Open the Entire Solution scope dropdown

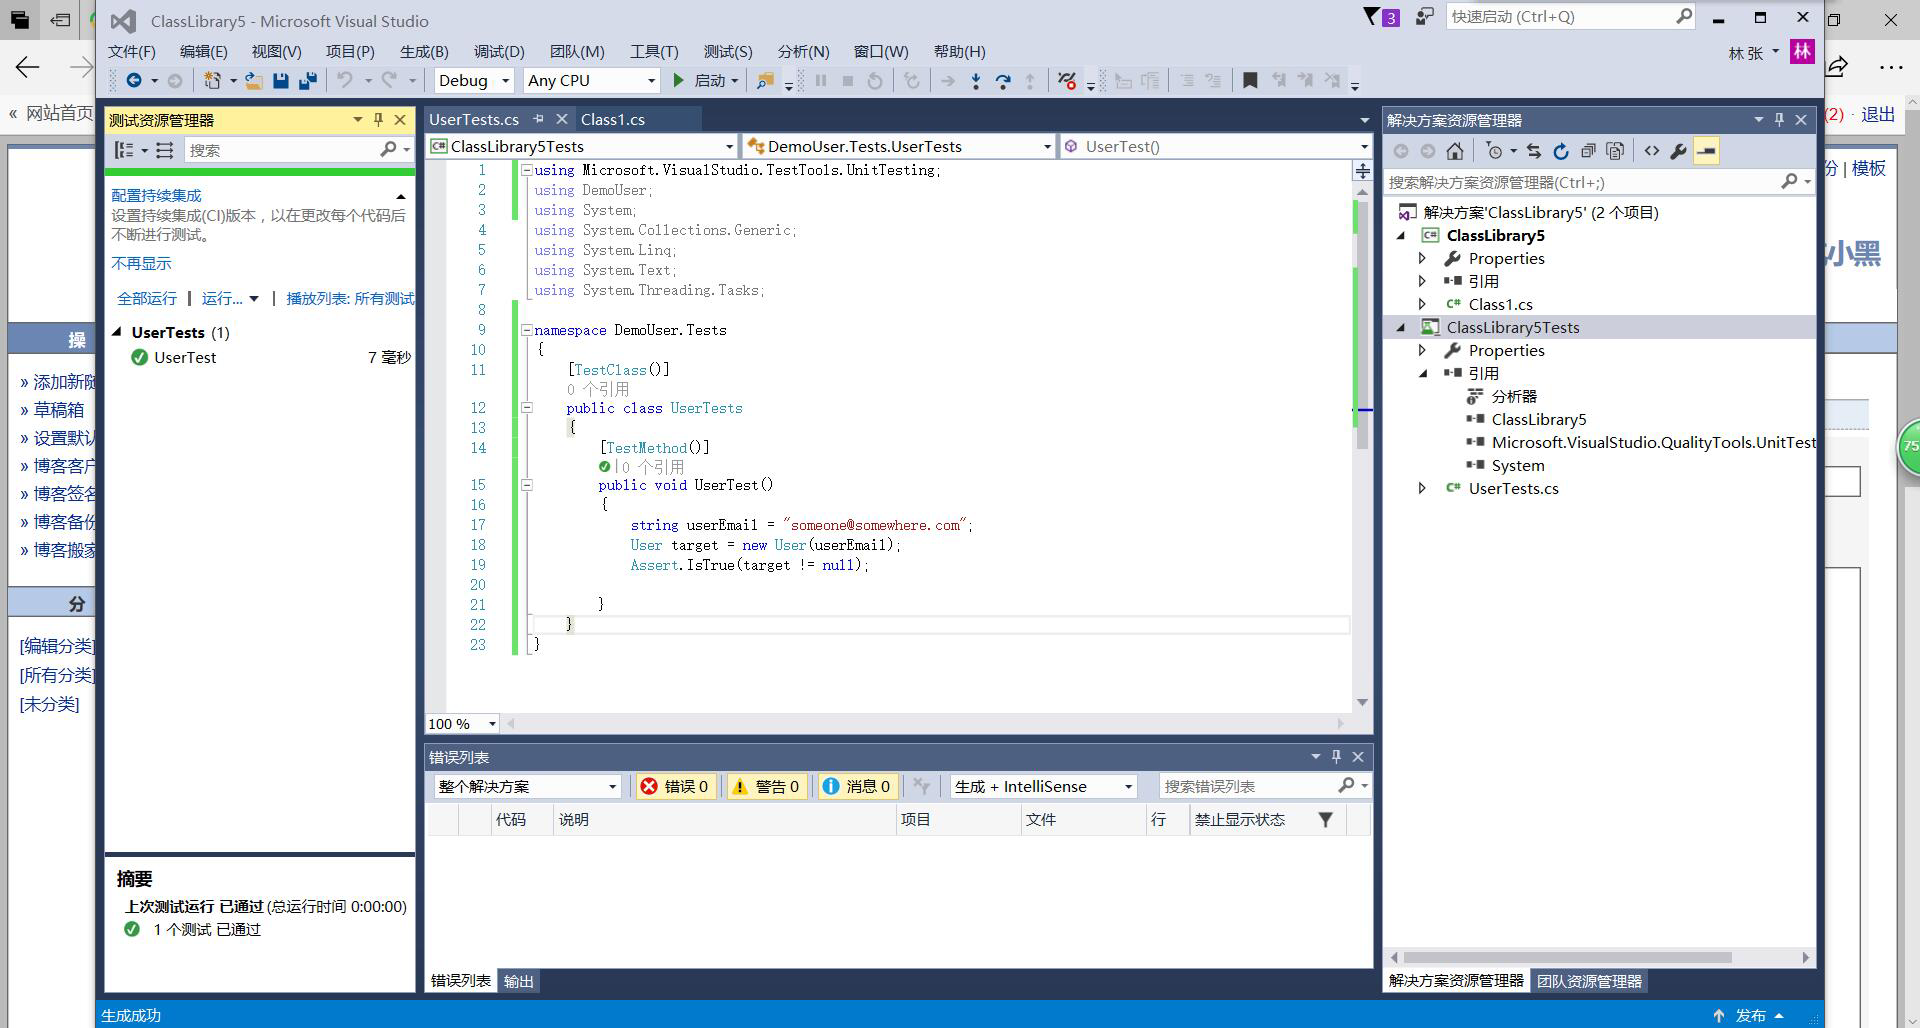point(612,787)
